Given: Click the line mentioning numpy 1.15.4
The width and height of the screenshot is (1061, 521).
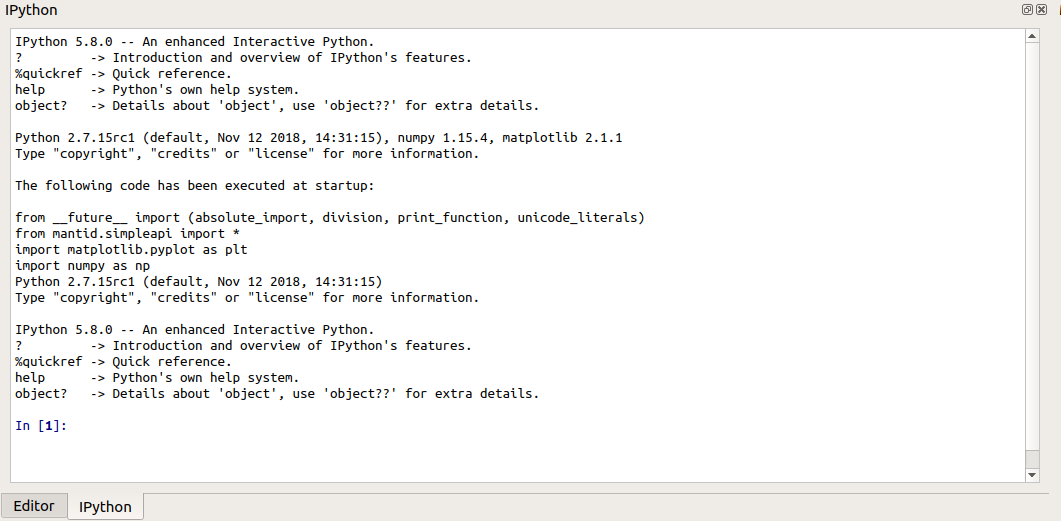Looking at the screenshot, I should pyautogui.click(x=318, y=138).
